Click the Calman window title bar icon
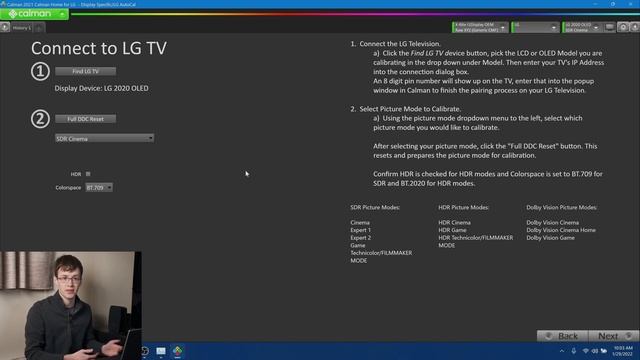The image size is (640, 360). click(3, 4)
